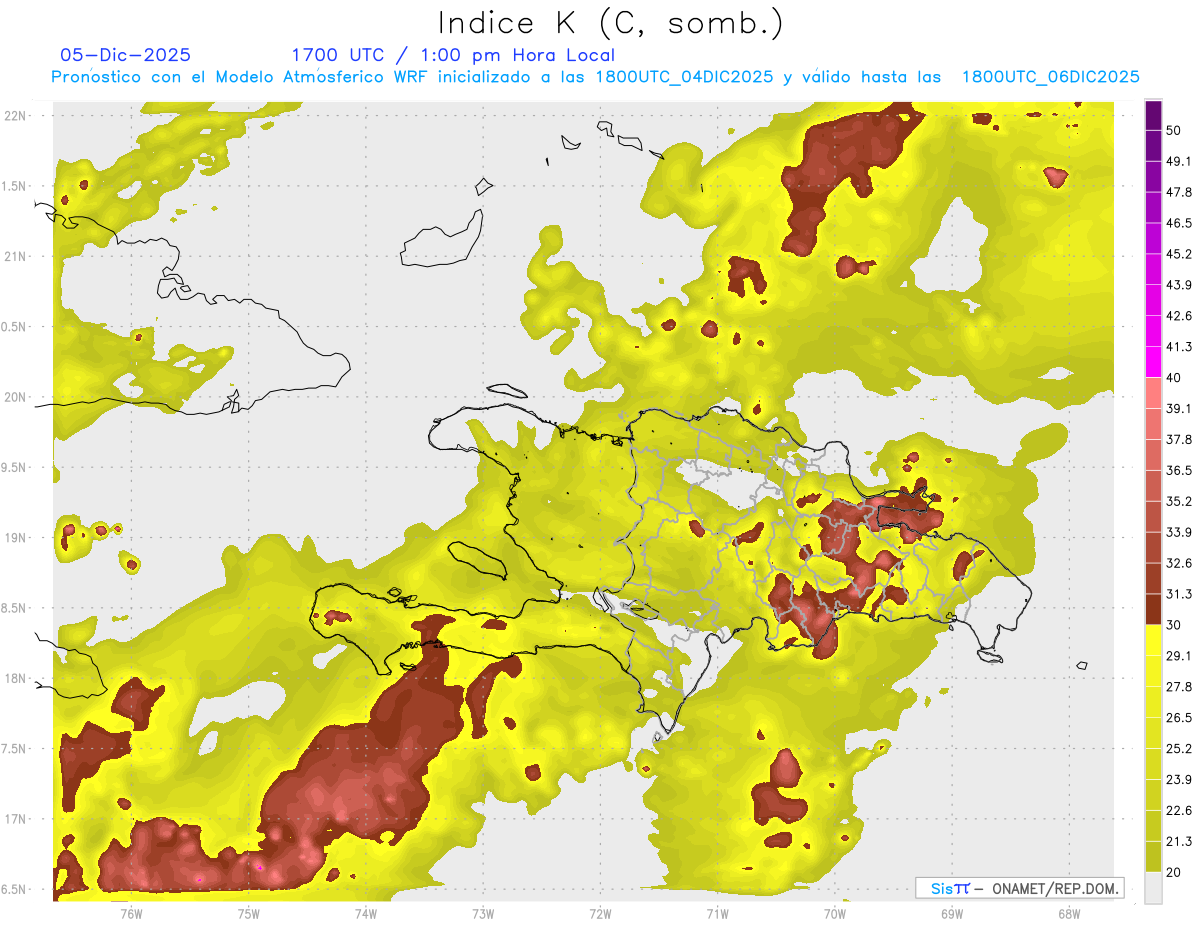Click the legend value '32.6'
This screenshot has height=927, width=1200.
click(1179, 563)
